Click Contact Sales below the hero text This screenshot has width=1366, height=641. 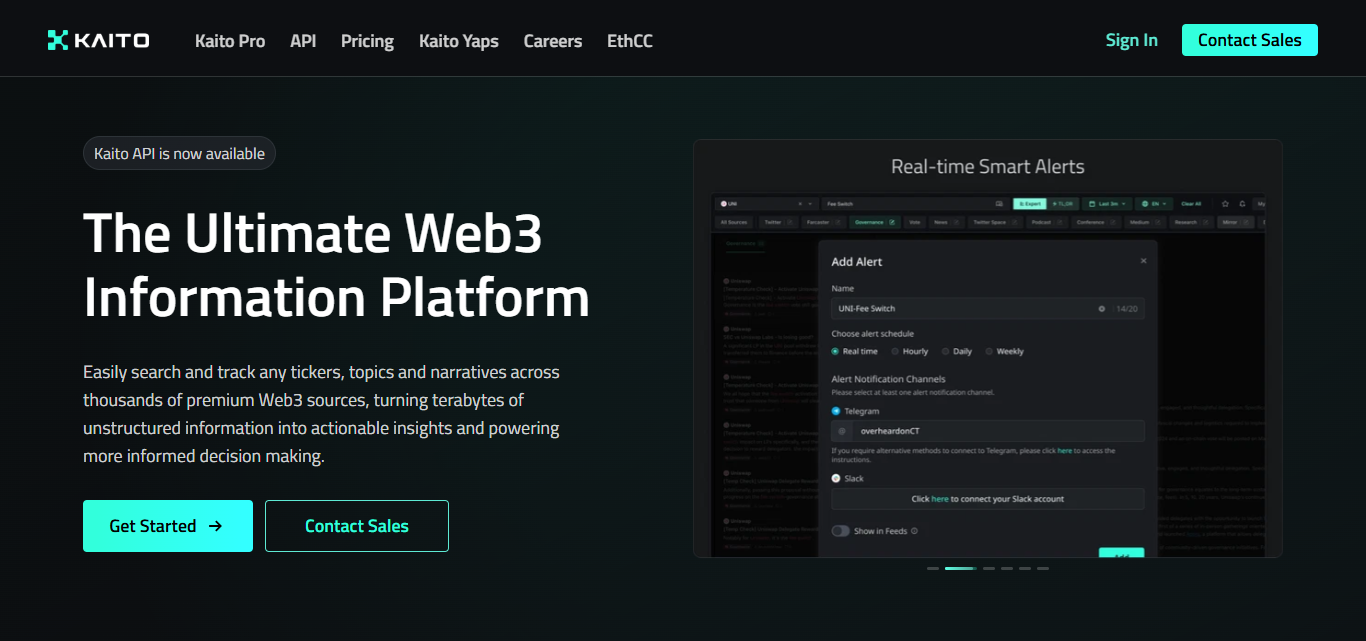(357, 526)
